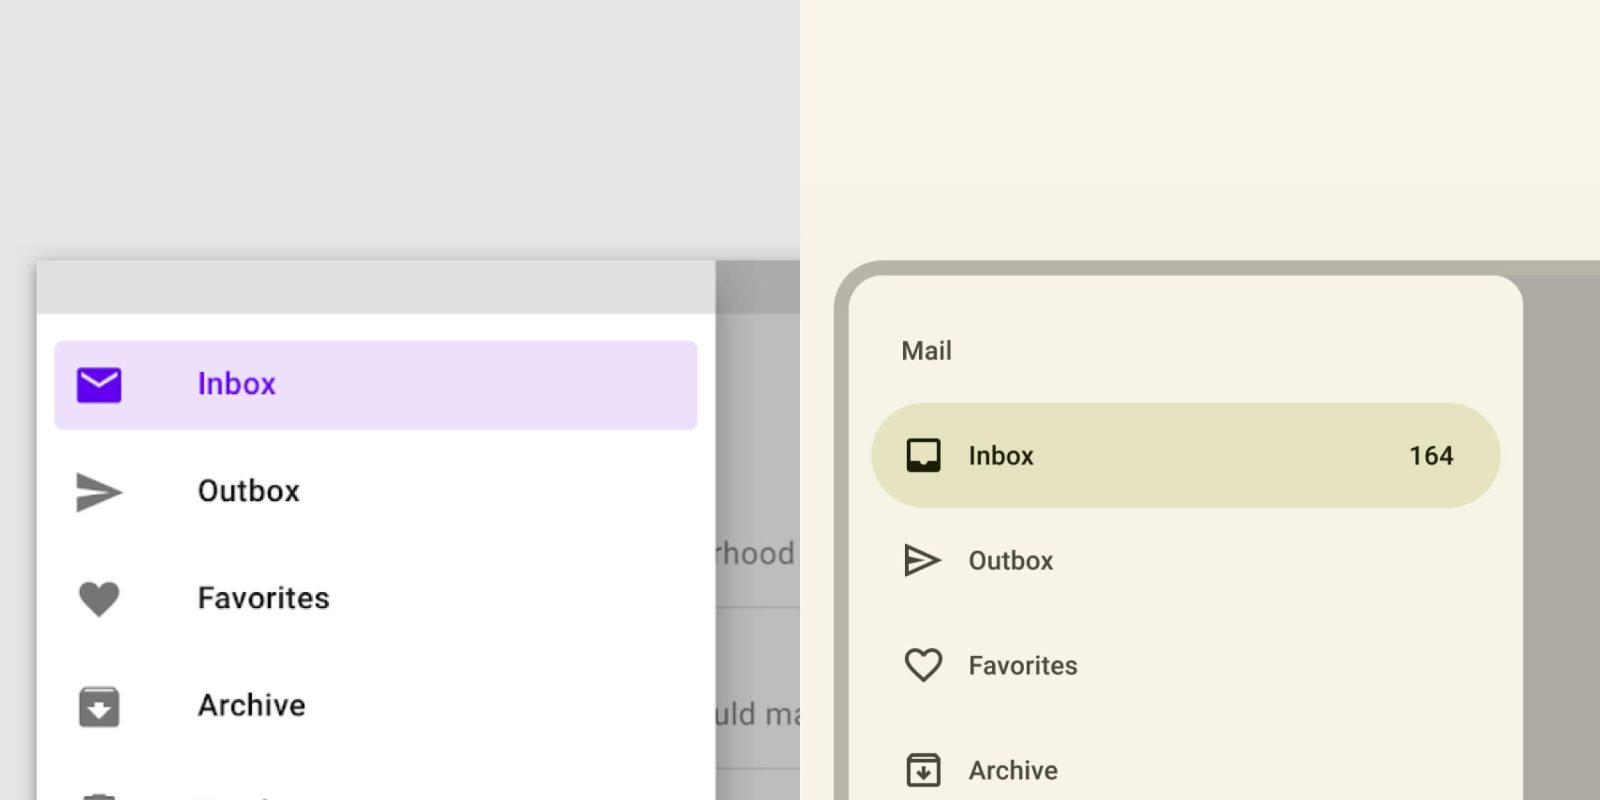Image resolution: width=1600 pixels, height=800 pixels.
Task: Open Favorites in the white drawer
Action: pos(263,598)
